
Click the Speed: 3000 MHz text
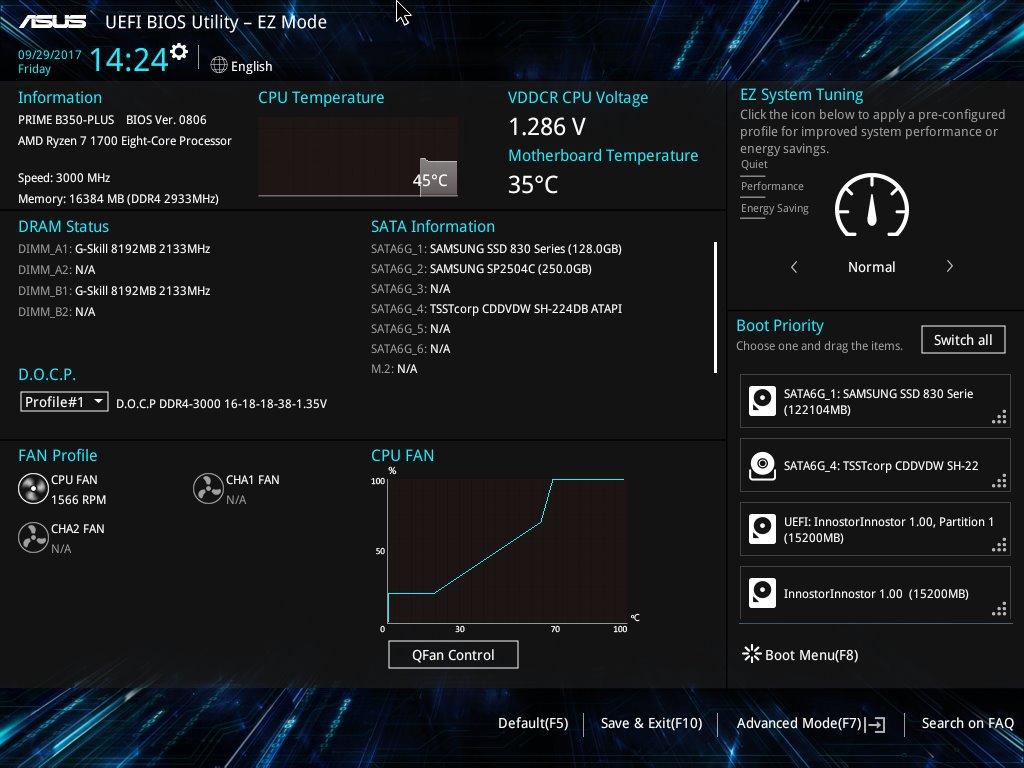tap(64, 178)
